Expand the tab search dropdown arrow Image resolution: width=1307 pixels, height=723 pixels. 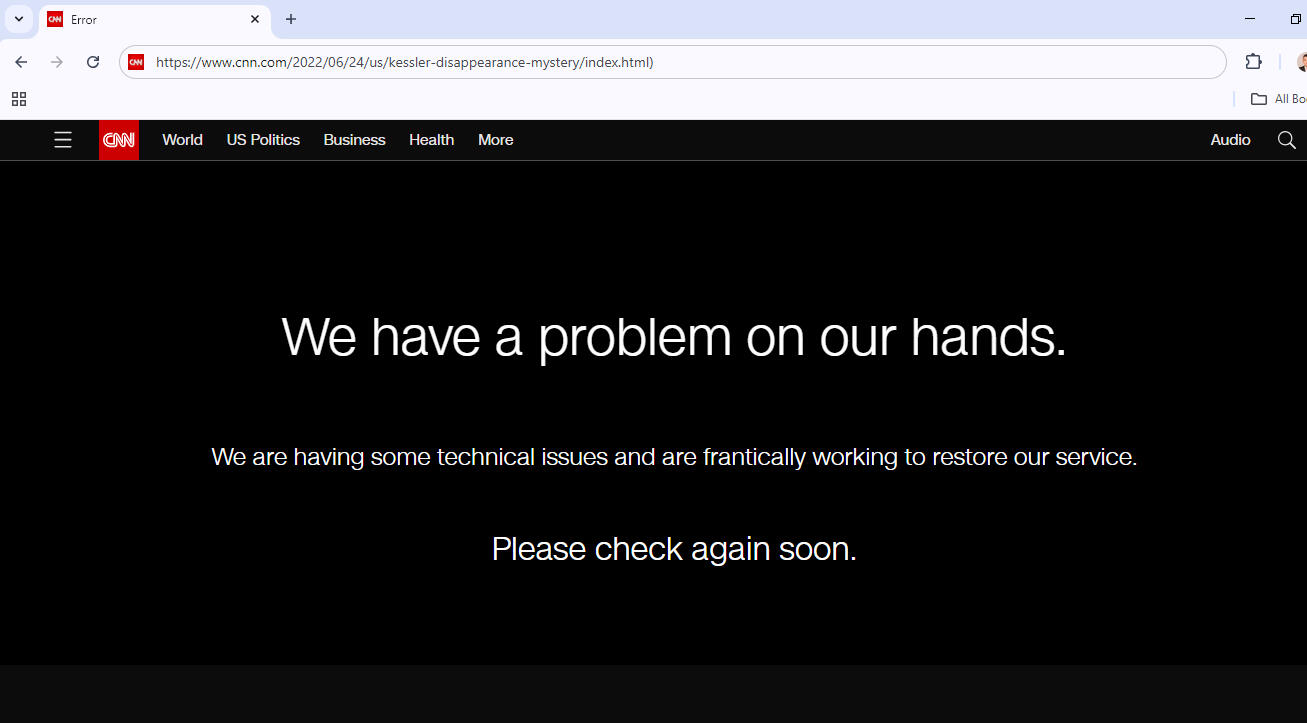pyautogui.click(x=18, y=19)
